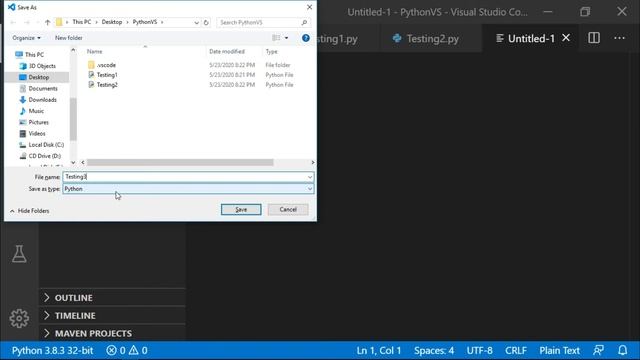640x360 pixels.
Task: Click Python 3.8.3 32-bit interpreter in status bar
Action: pos(52,350)
